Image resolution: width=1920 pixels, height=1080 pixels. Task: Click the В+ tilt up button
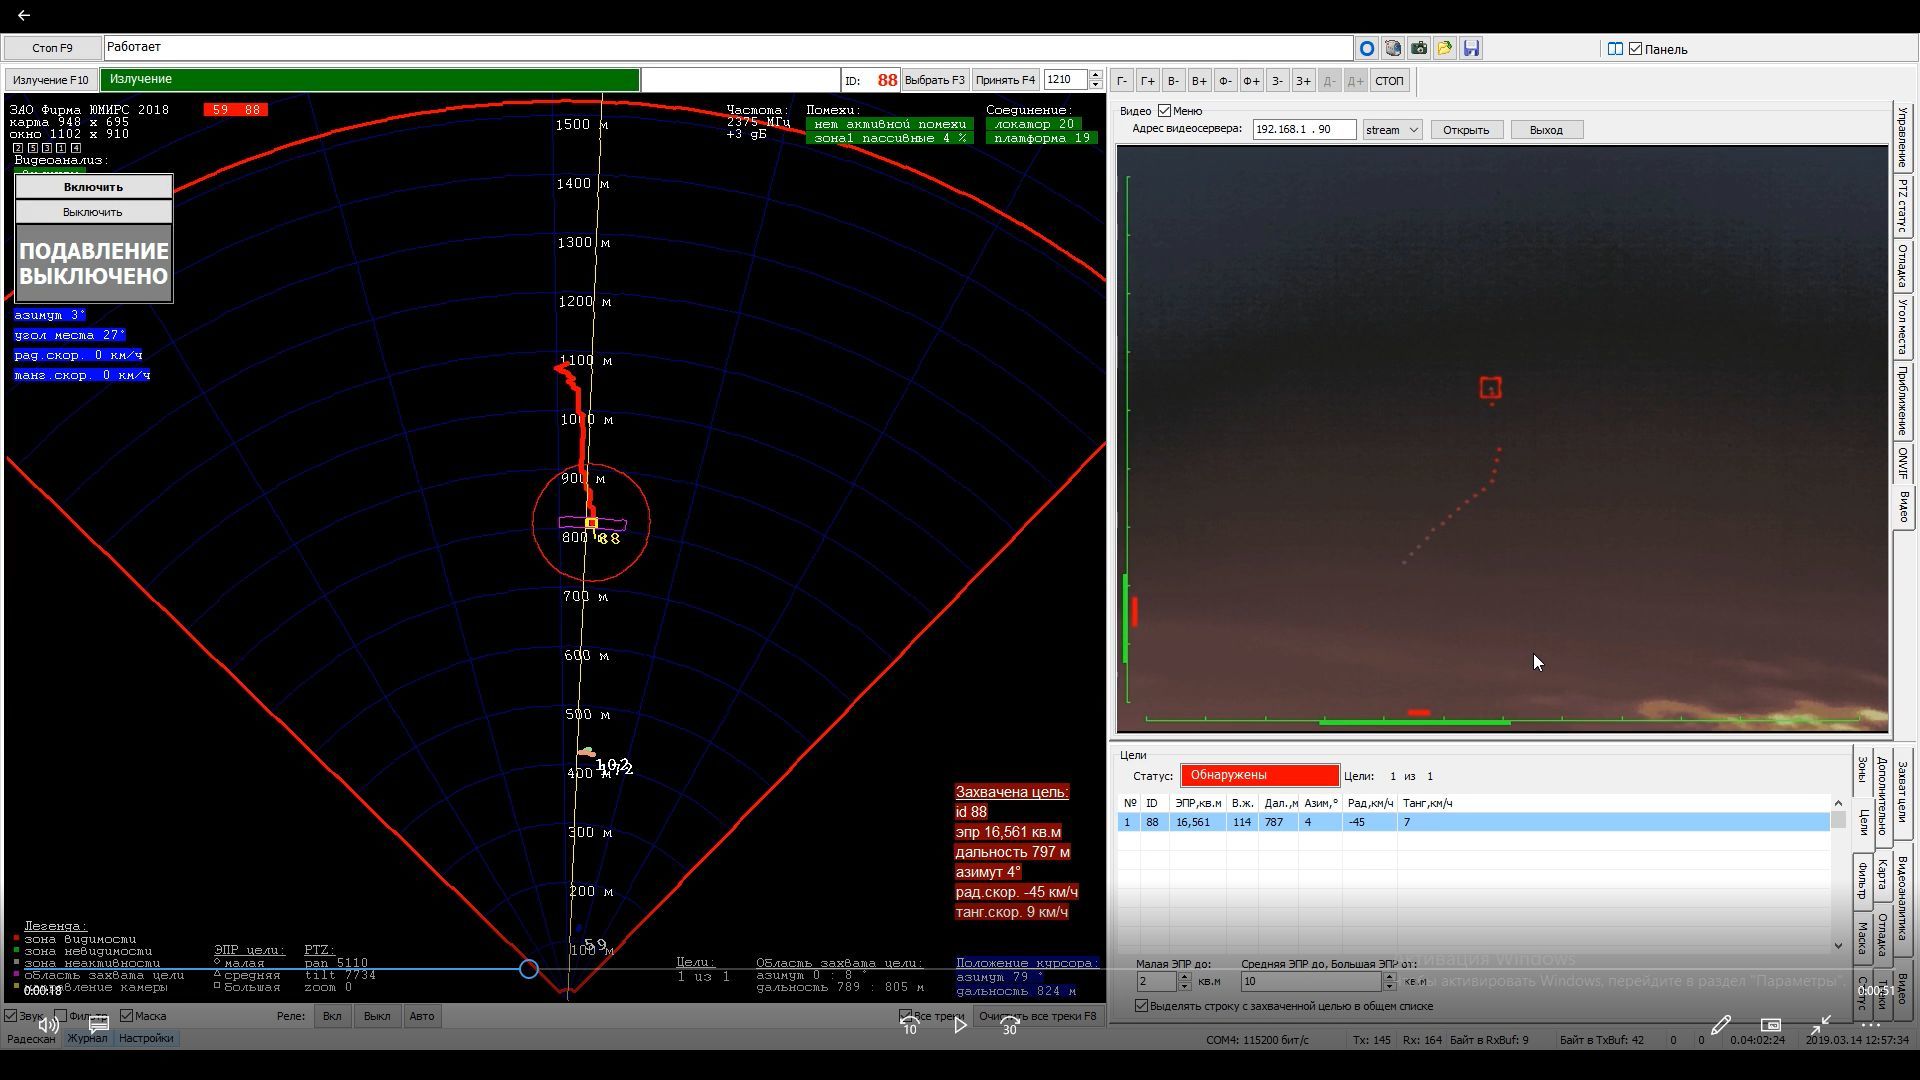1199,81
